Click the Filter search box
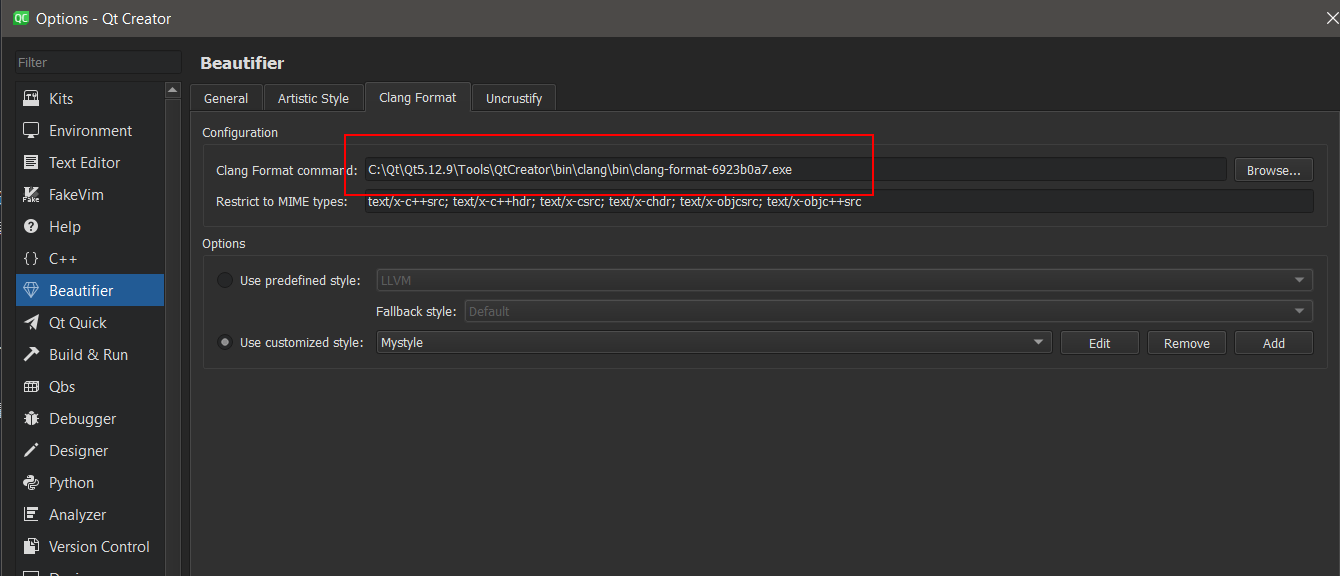Viewport: 1340px width, 576px height. point(98,62)
